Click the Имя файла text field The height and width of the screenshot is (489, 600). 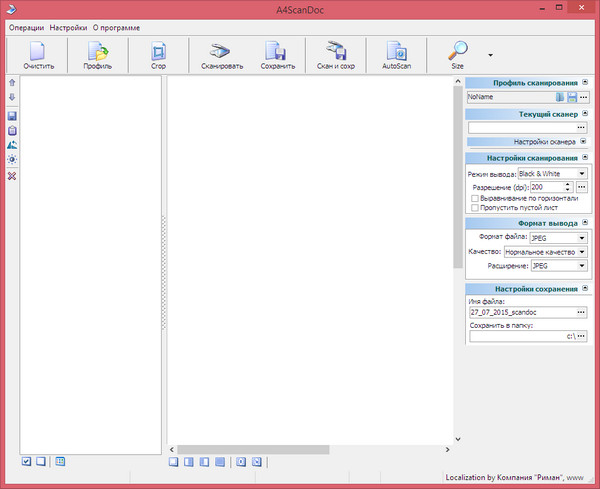coord(520,312)
